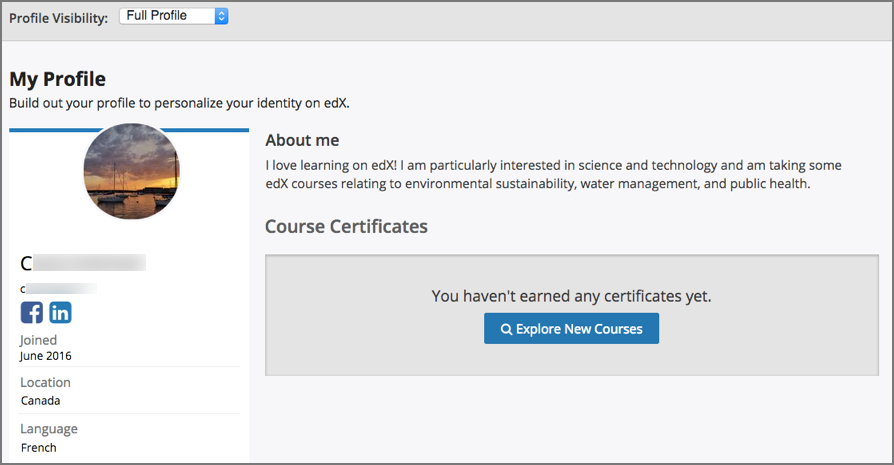Click the My Profile heading

coord(57,79)
